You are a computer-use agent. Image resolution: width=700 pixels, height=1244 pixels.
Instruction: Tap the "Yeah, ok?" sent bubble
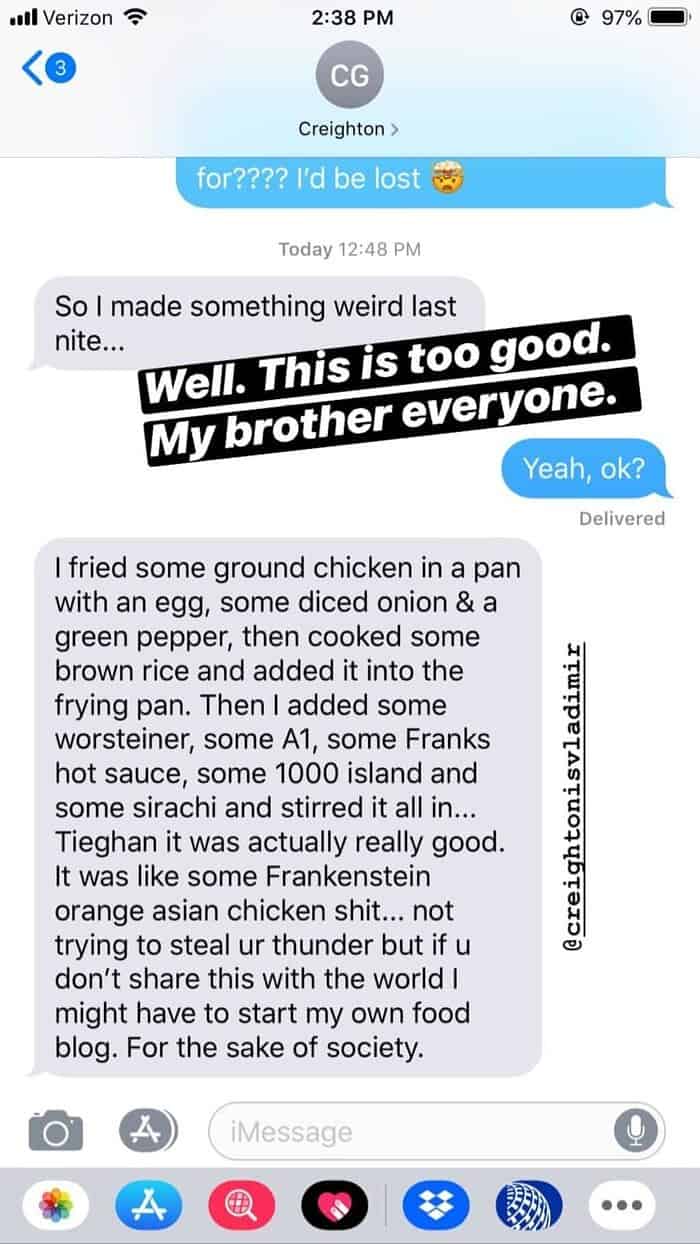tap(583, 469)
